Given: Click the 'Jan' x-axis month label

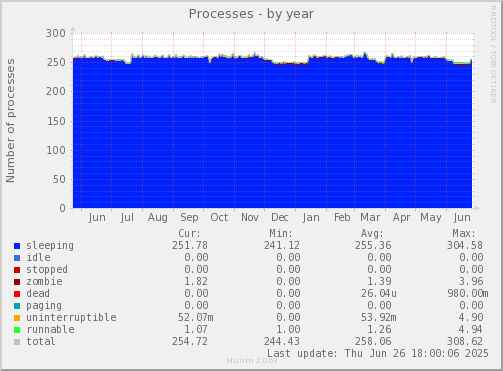Looking at the screenshot, I should click(x=311, y=218).
